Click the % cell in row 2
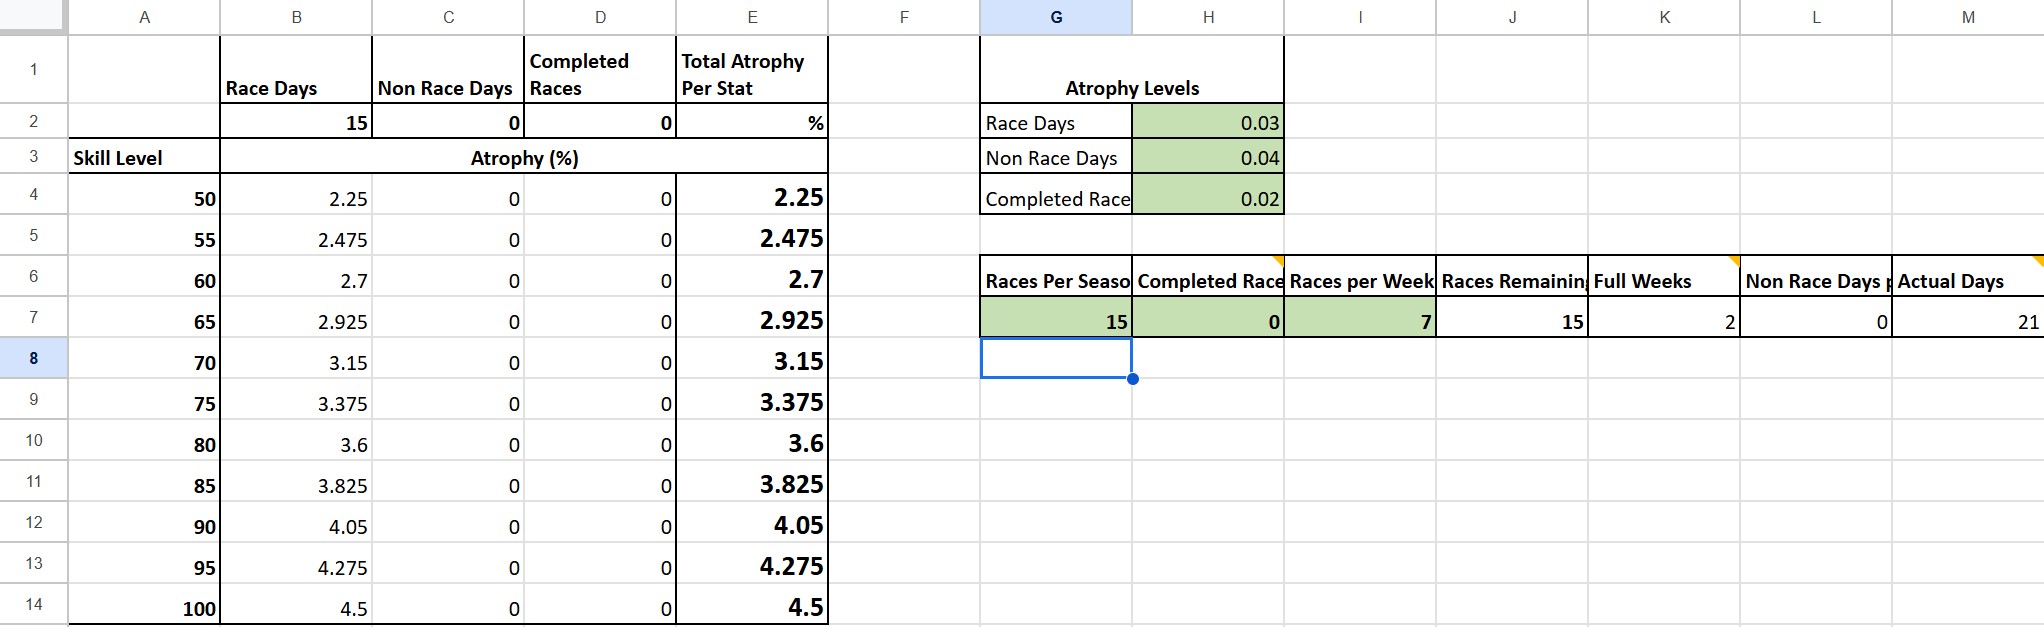This screenshot has width=2044, height=627. click(752, 122)
